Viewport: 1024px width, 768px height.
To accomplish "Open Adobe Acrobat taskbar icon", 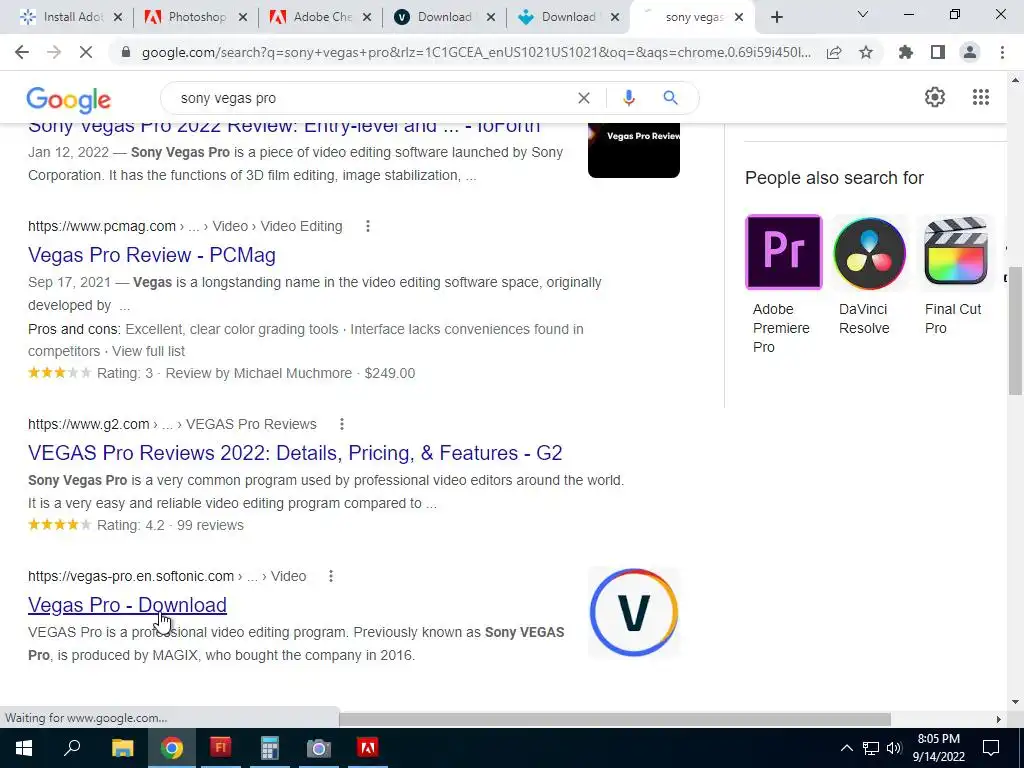I will (368, 748).
